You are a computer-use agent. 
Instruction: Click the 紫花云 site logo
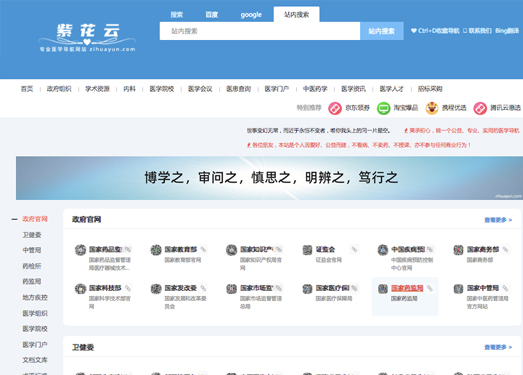click(87, 37)
